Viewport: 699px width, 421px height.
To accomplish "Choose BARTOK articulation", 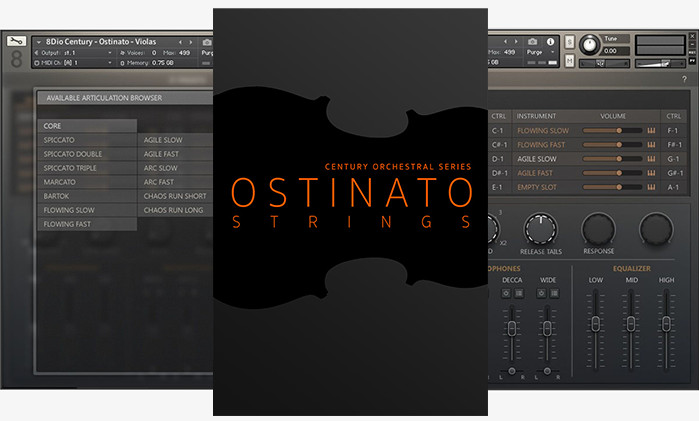I will (x=87, y=196).
